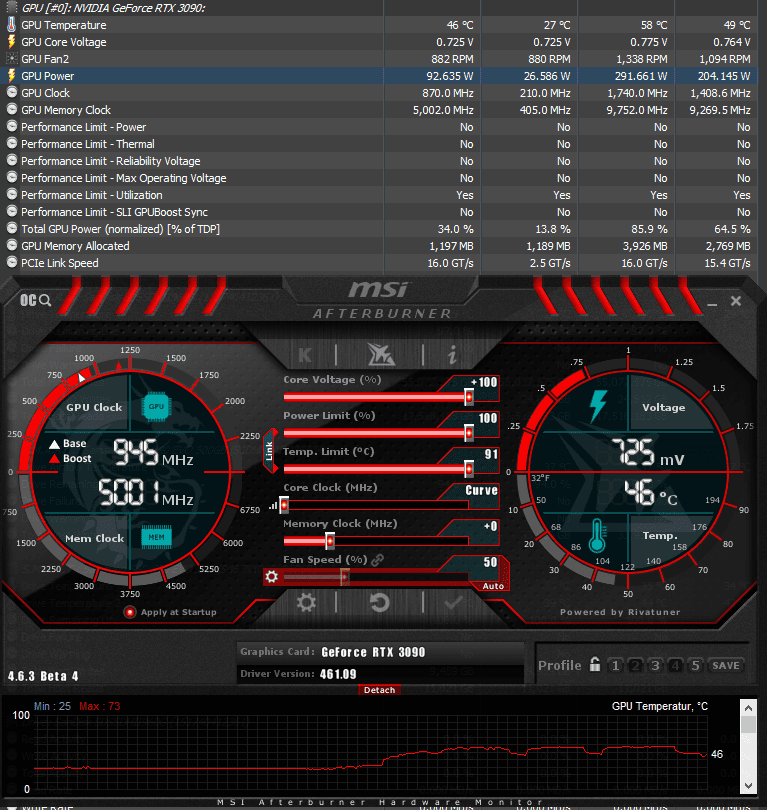This screenshot has height=810, width=767.
Task: Open the OC Scanner search icon
Action: tap(36, 300)
